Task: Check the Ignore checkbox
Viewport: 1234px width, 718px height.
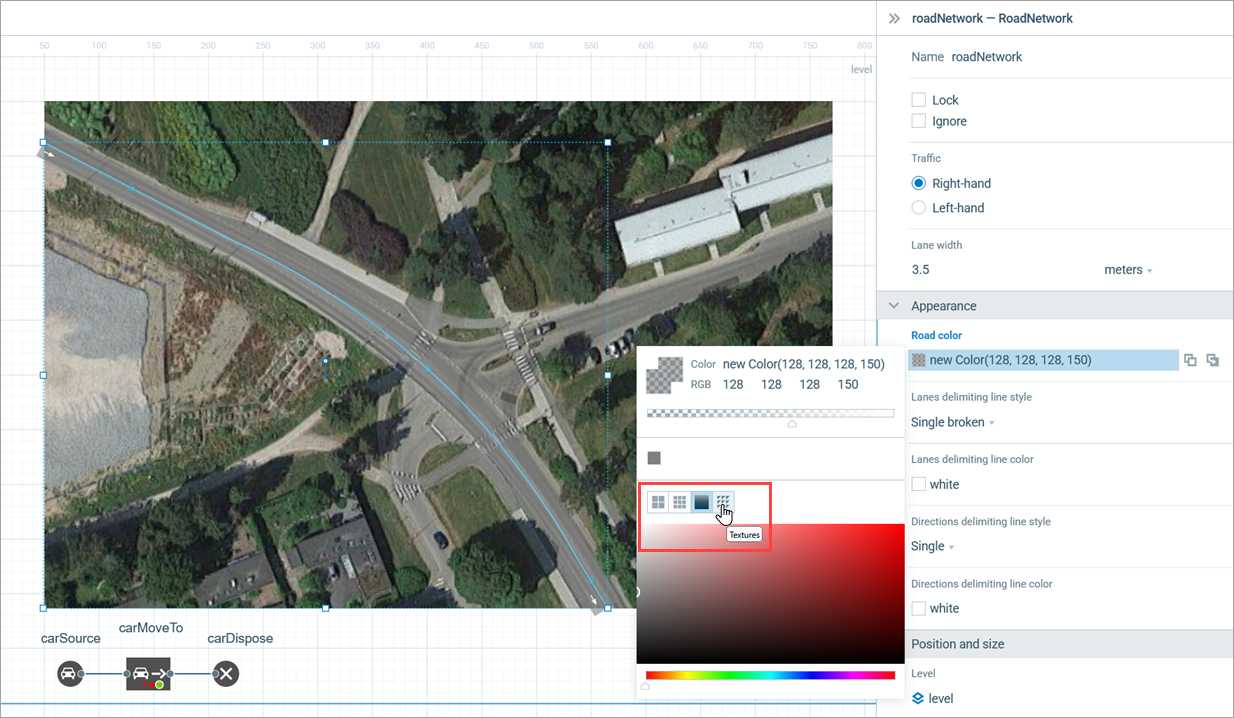Action: click(x=919, y=121)
